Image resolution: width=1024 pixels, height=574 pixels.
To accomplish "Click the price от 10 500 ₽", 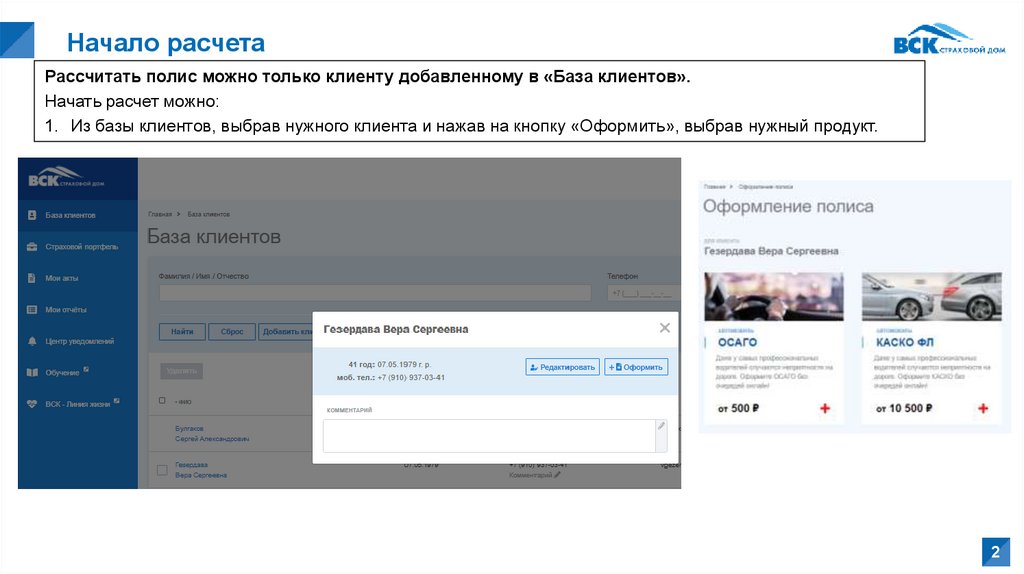I will pyautogui.click(x=904, y=408).
